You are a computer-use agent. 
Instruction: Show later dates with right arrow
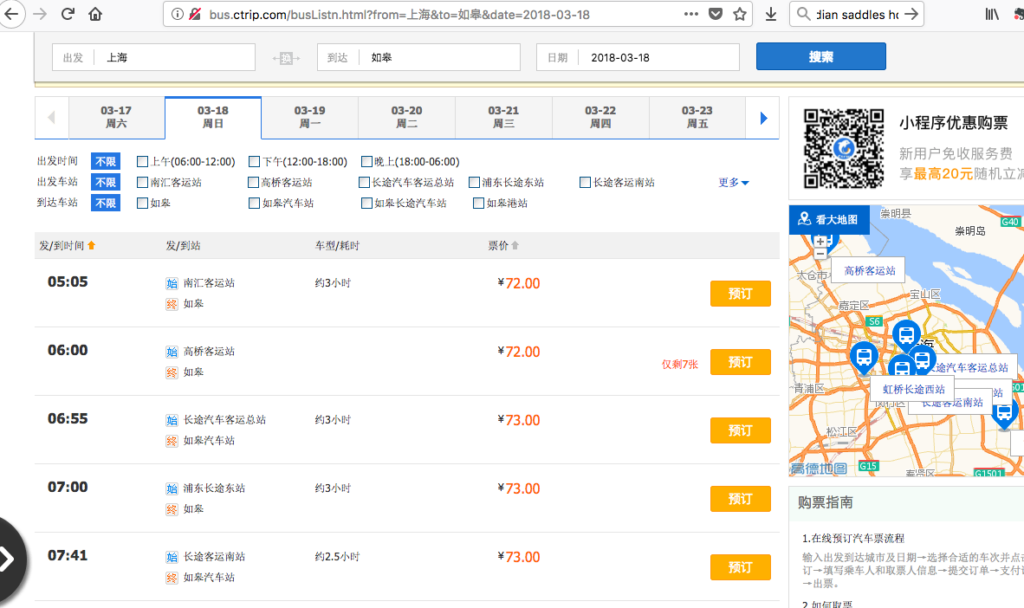click(x=763, y=118)
